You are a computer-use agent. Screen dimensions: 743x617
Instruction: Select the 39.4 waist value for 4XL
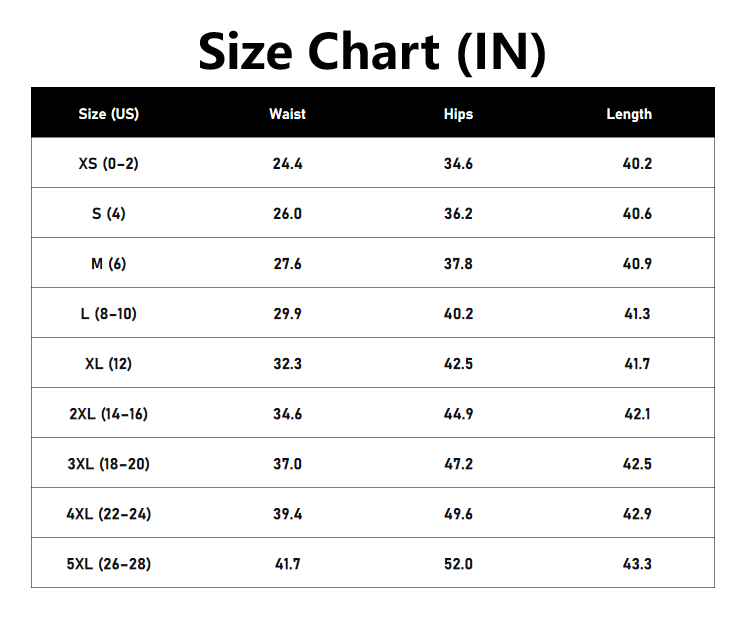coord(287,514)
